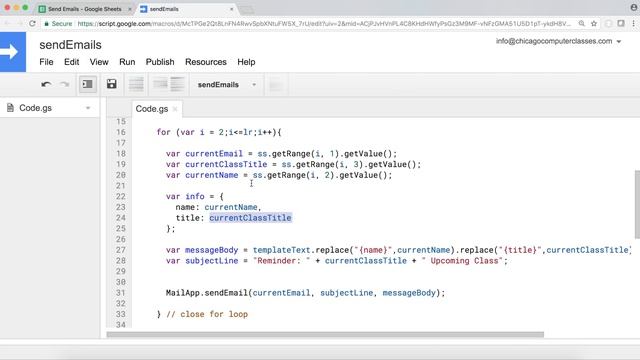Screen dimensions: 640x360
Task: Open the Resources menu
Action: 206,62
